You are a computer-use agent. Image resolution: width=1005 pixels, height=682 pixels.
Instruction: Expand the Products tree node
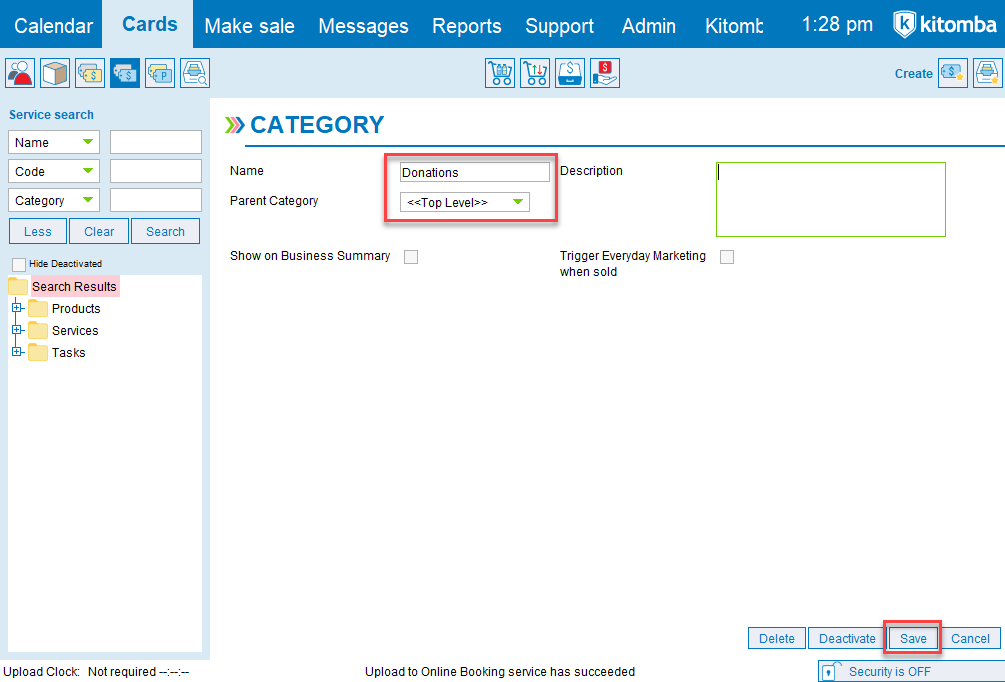pos(17,308)
